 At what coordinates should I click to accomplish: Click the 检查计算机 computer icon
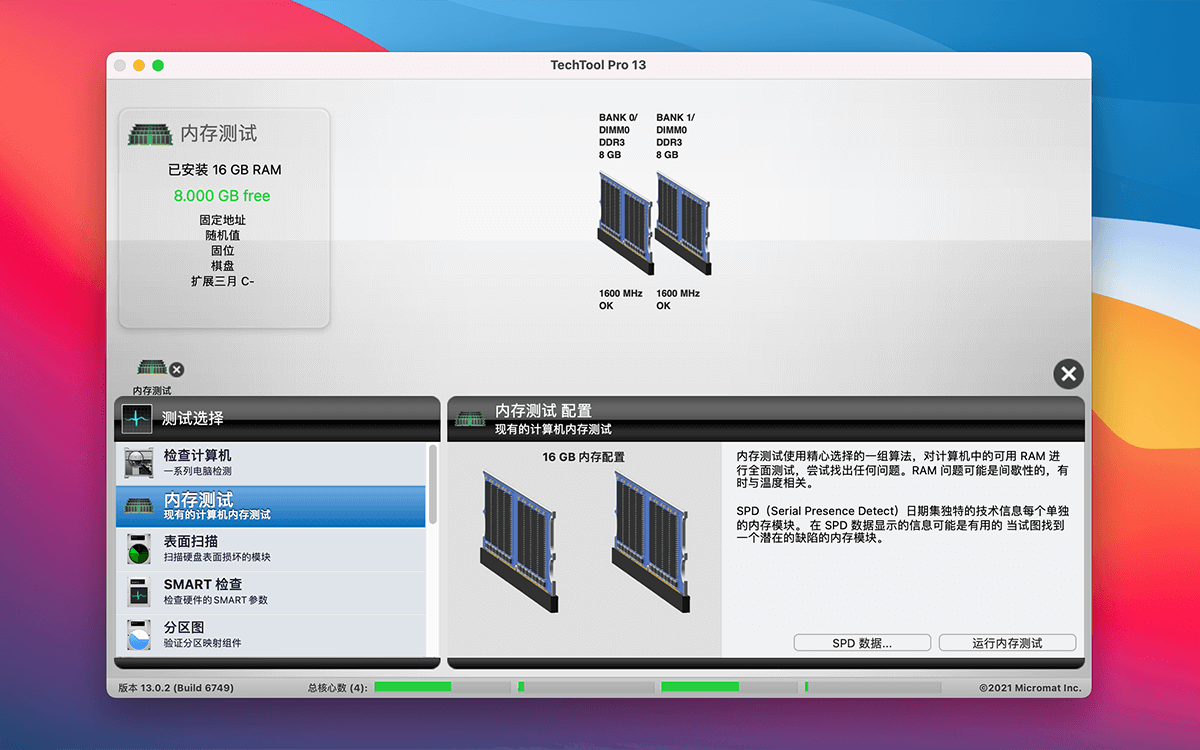tap(139, 462)
